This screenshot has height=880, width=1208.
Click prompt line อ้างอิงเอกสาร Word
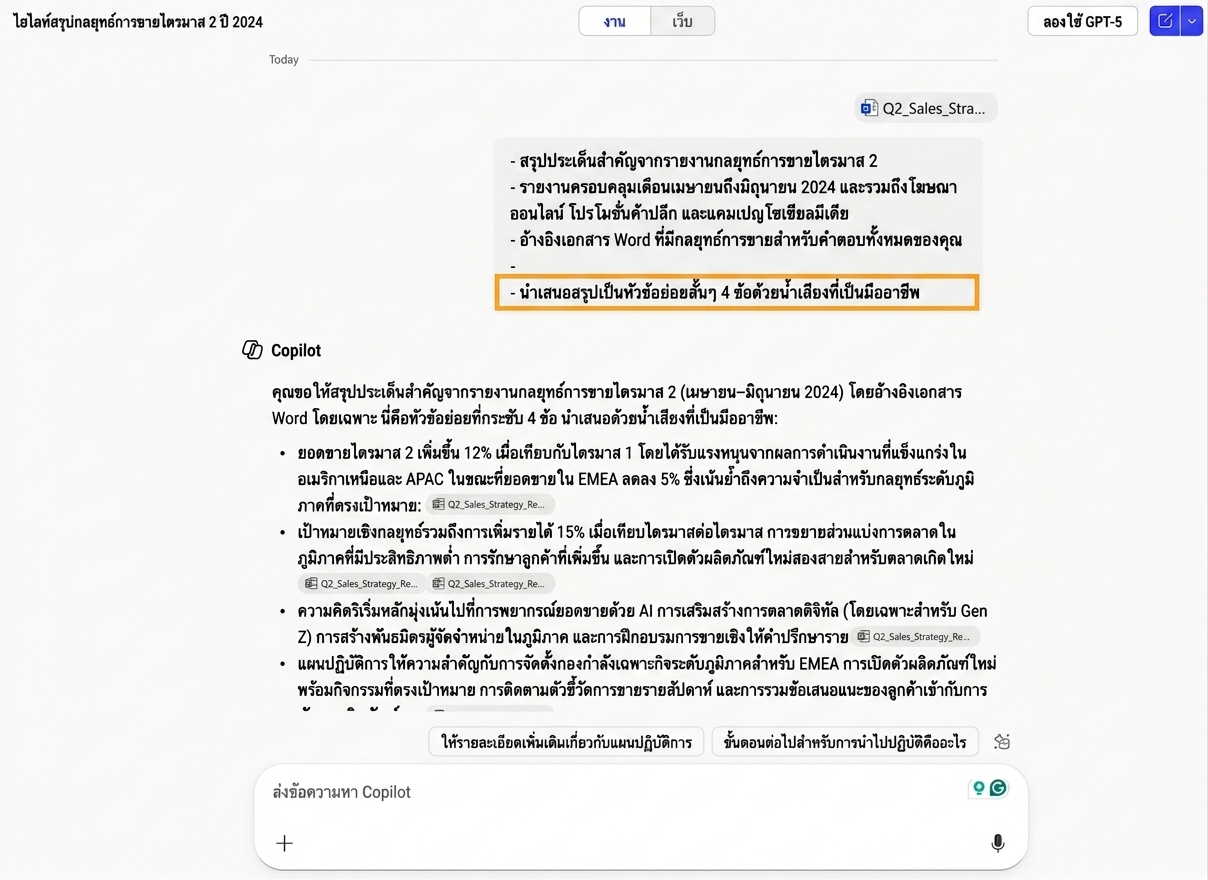[735, 240]
